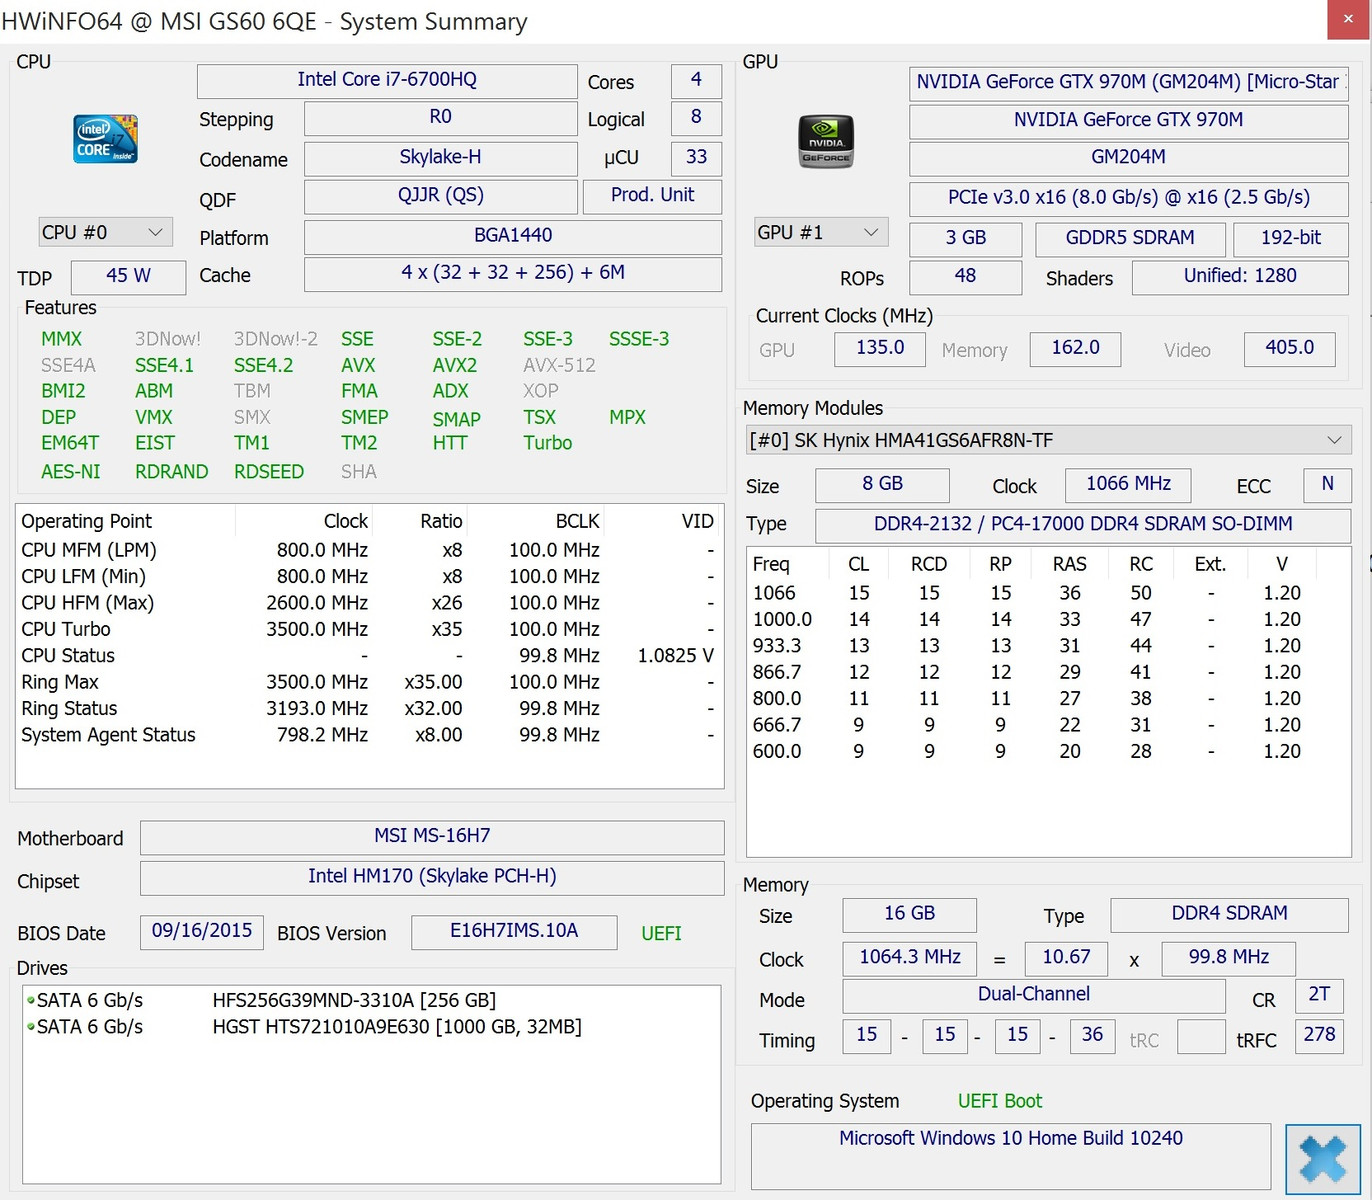Click the green status dot for the HFS256G39MND drive
Screen dimensions: 1372x1200
[31, 1000]
